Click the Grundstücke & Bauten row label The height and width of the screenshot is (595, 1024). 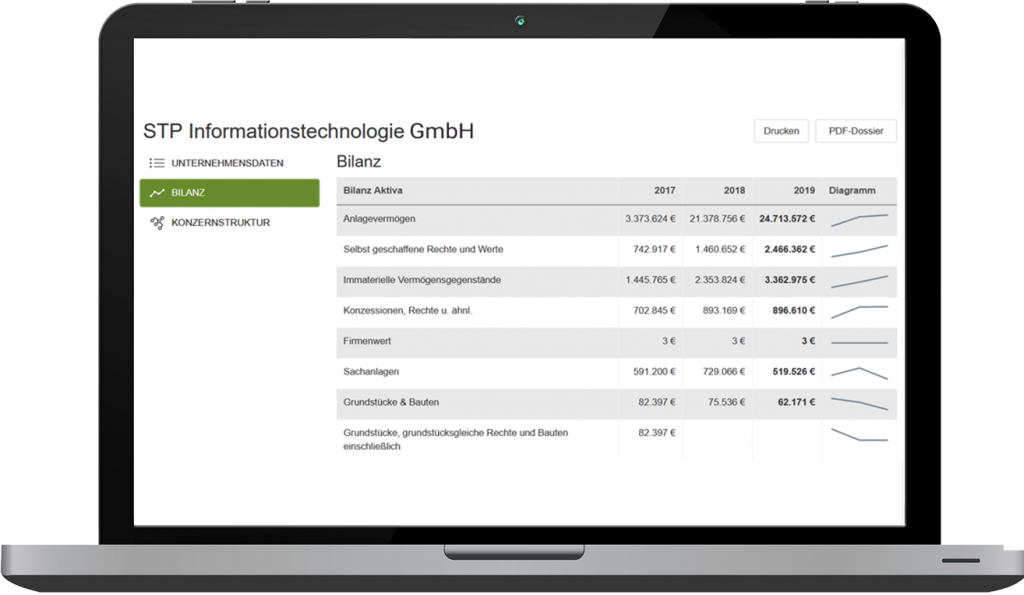[391, 402]
